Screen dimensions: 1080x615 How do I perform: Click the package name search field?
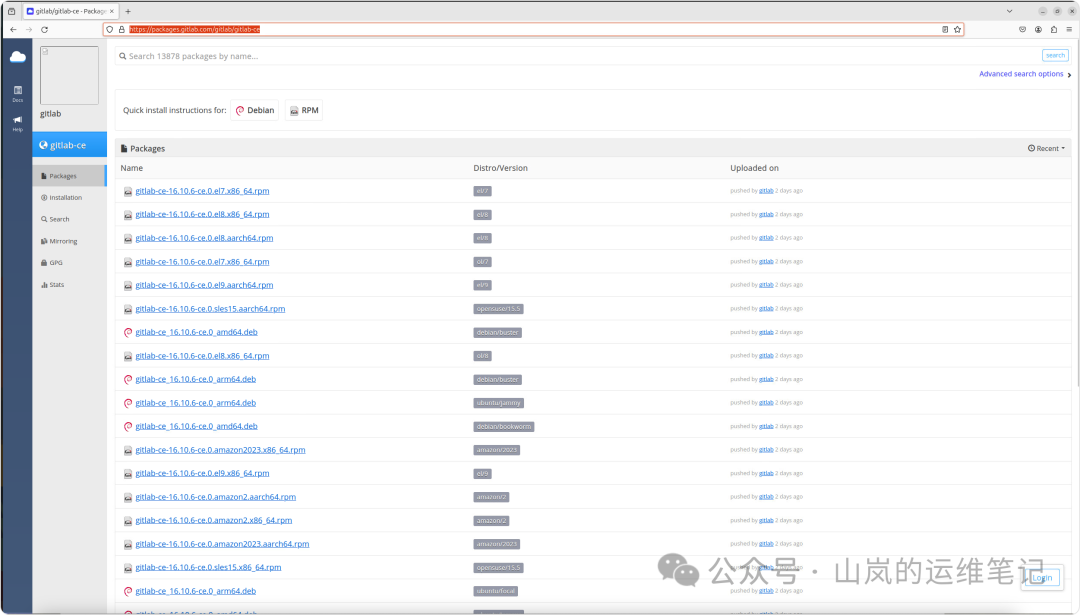pos(400,57)
